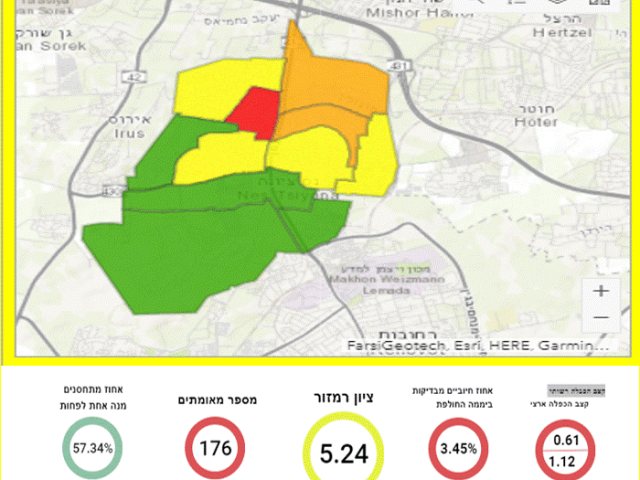Click the 0.61 over 1.12 doubling-rate gauge
Viewport: 640px width, 480px height.
click(x=565, y=450)
